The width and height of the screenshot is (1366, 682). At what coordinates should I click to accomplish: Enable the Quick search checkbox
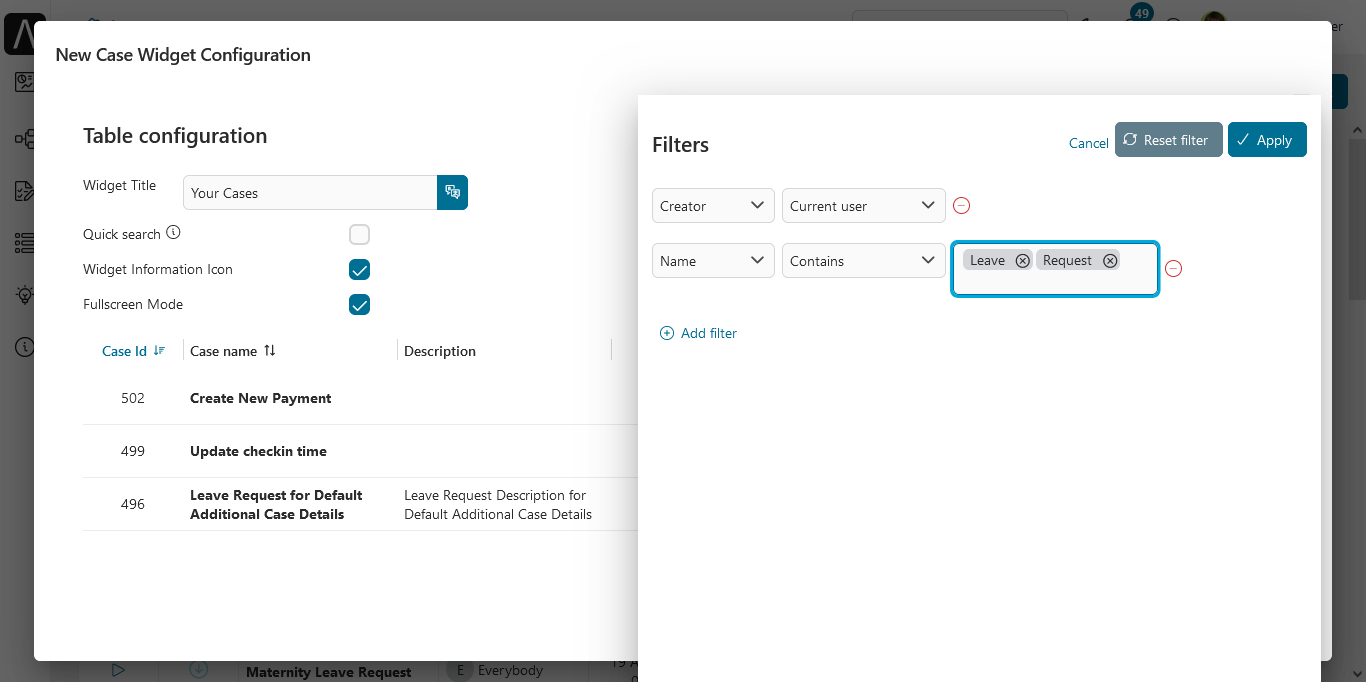[359, 235]
